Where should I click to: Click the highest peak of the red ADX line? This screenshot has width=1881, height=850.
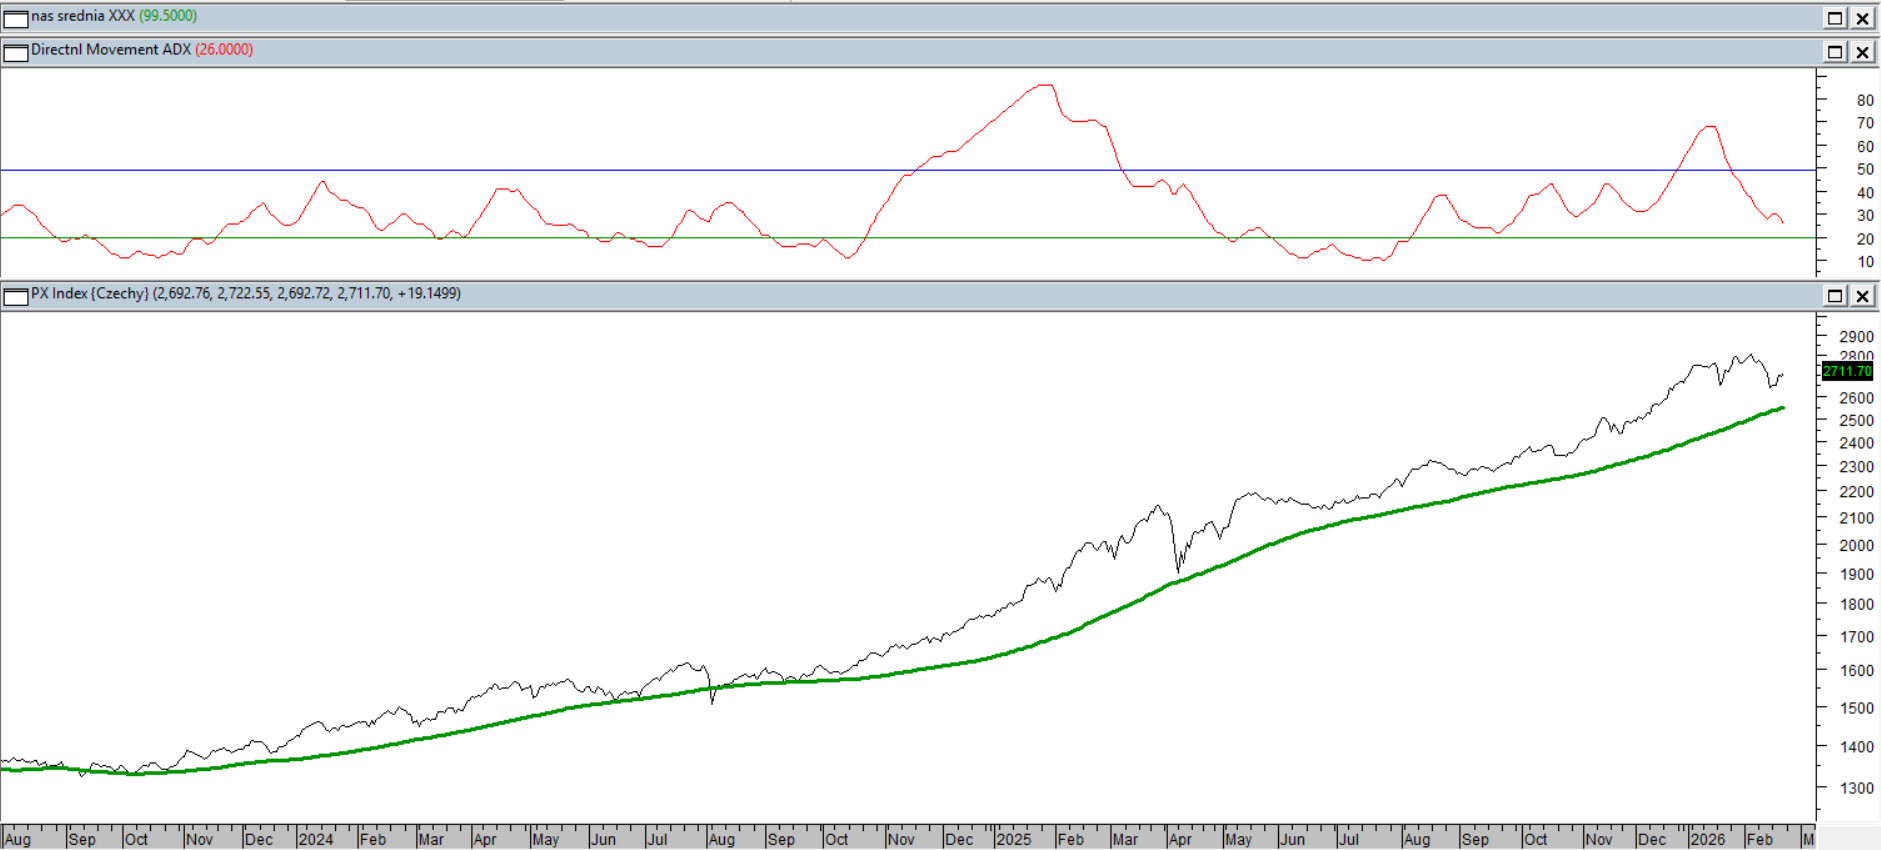point(1045,86)
